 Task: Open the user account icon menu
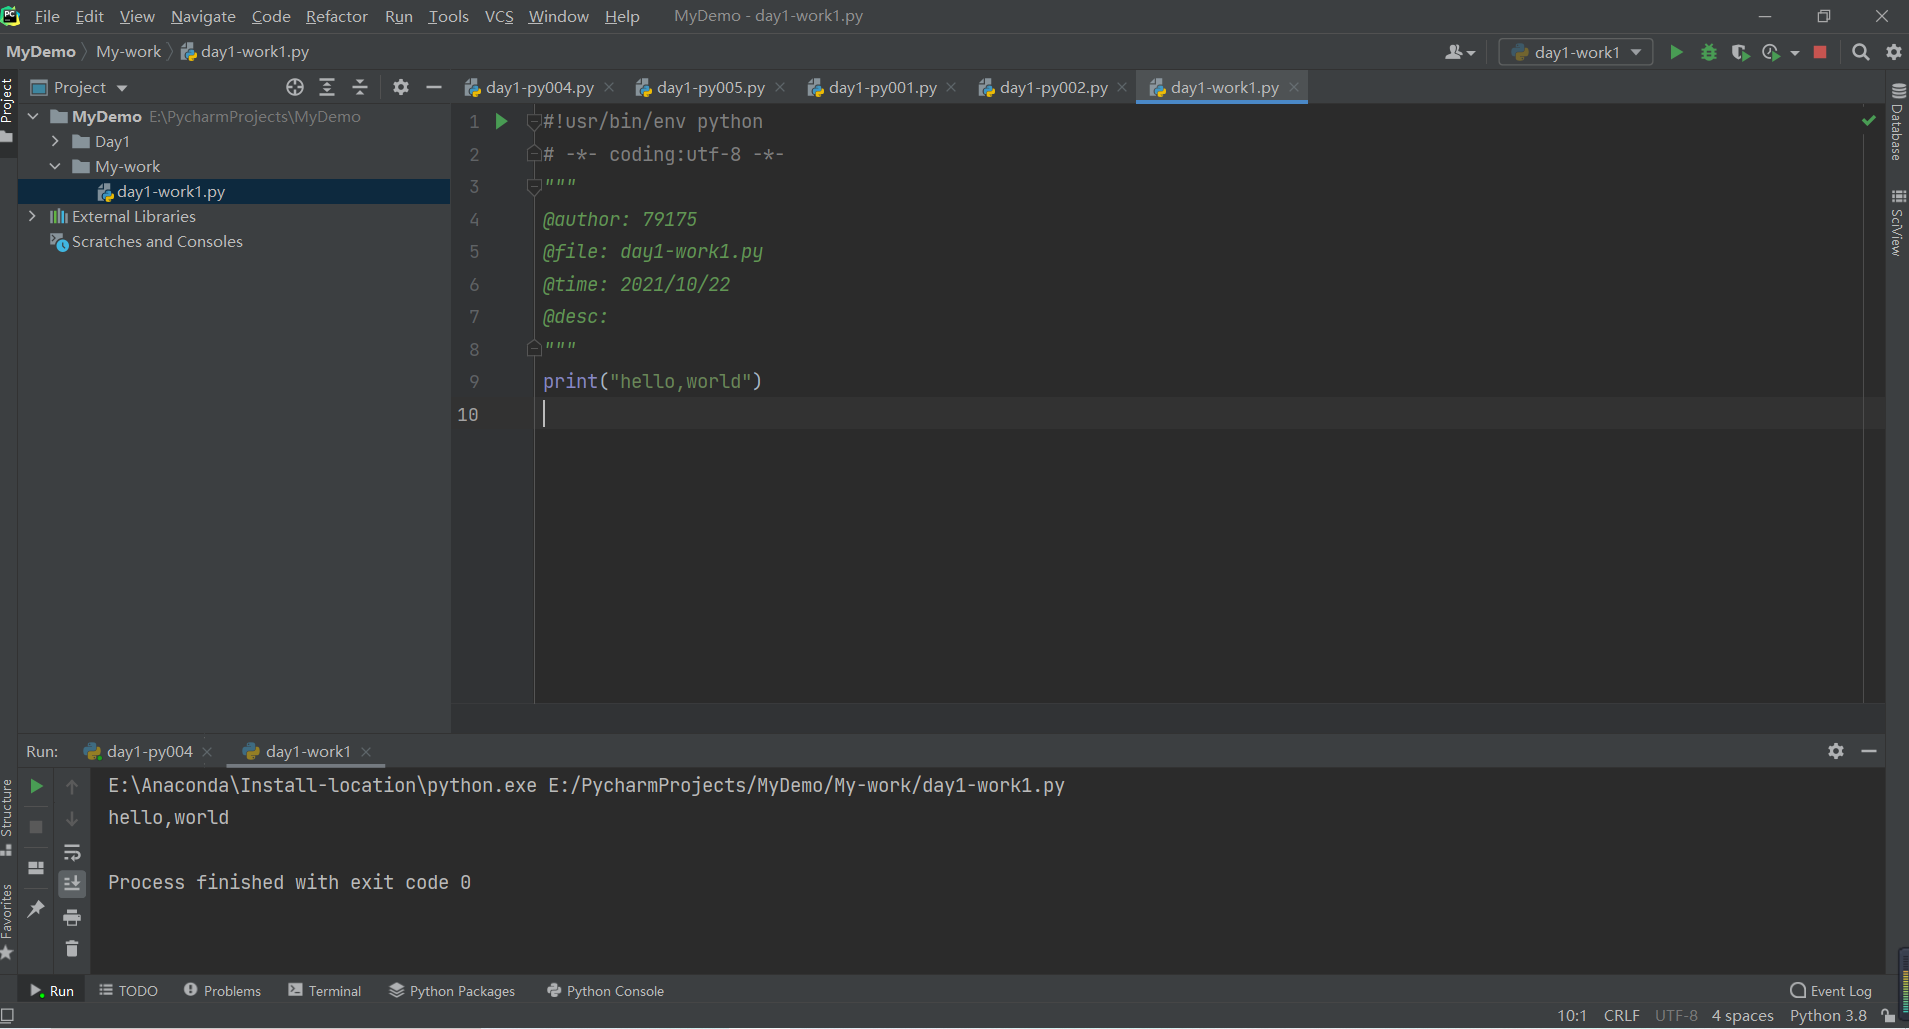pos(1460,52)
